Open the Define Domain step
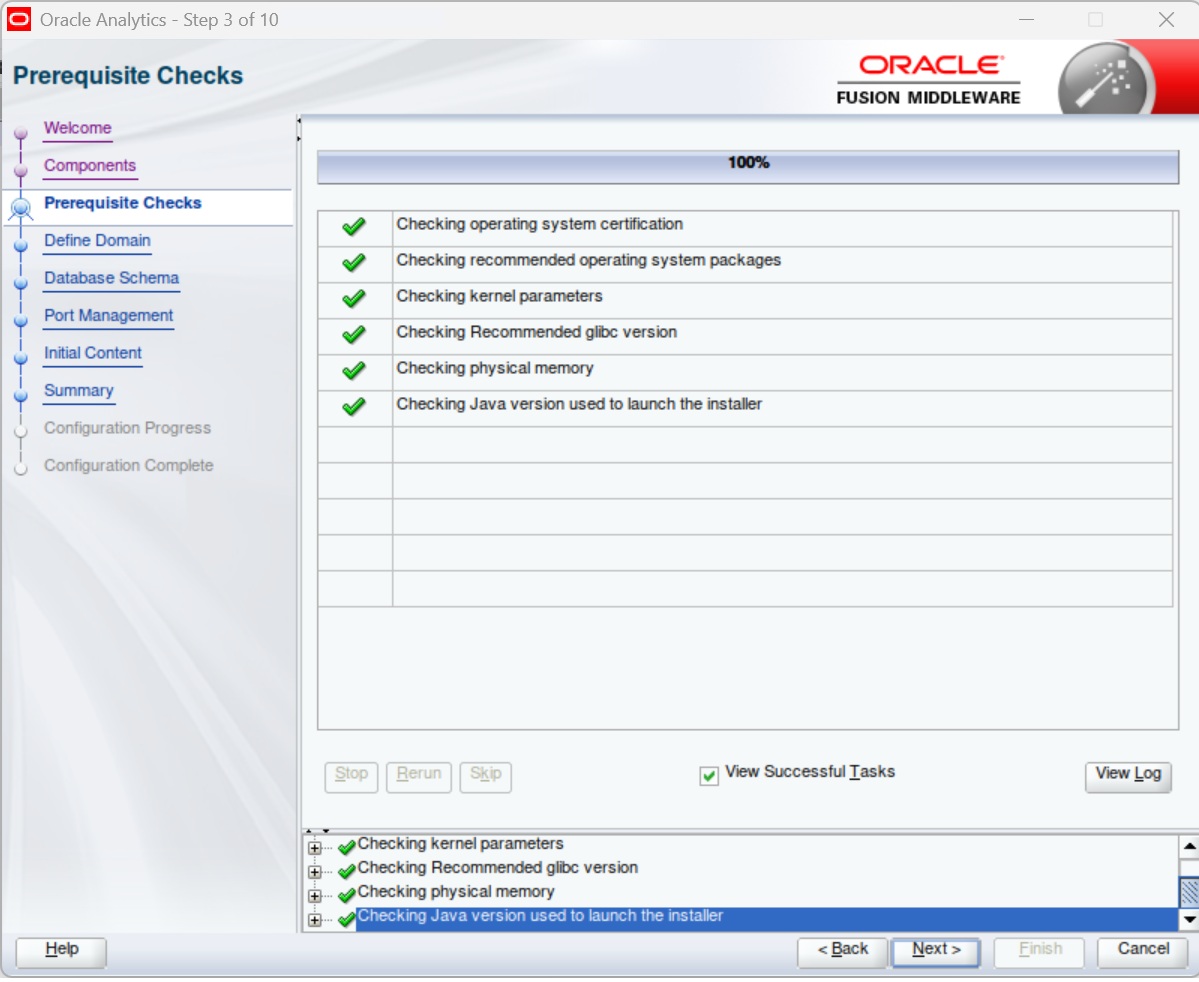This screenshot has height=982, width=1199. (97, 240)
